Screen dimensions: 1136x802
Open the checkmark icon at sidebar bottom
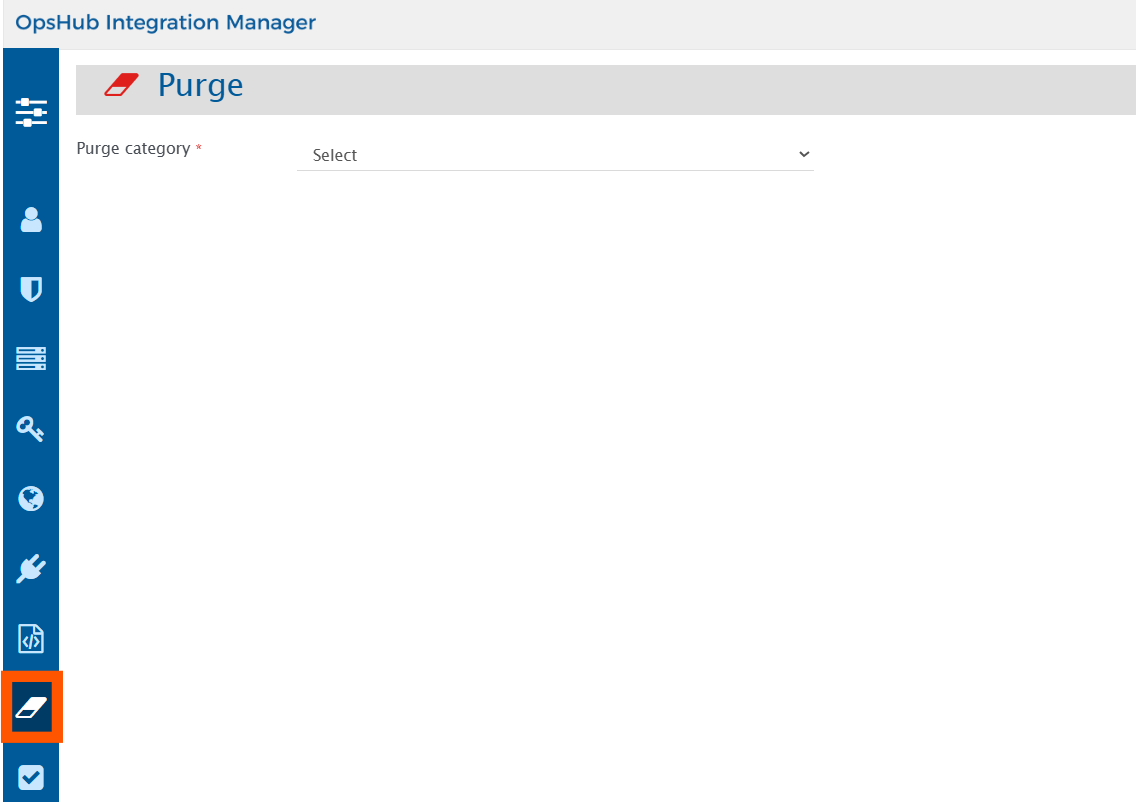(31, 777)
